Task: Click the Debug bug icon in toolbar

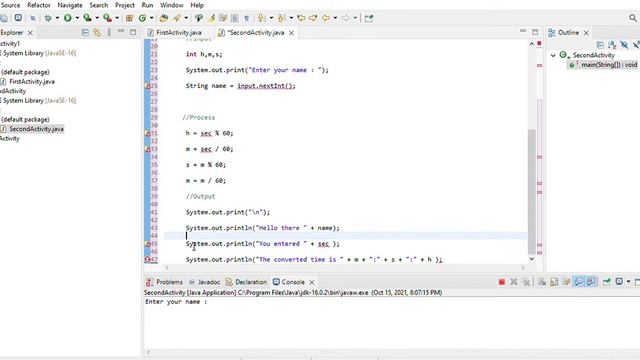Action: click(x=48, y=18)
